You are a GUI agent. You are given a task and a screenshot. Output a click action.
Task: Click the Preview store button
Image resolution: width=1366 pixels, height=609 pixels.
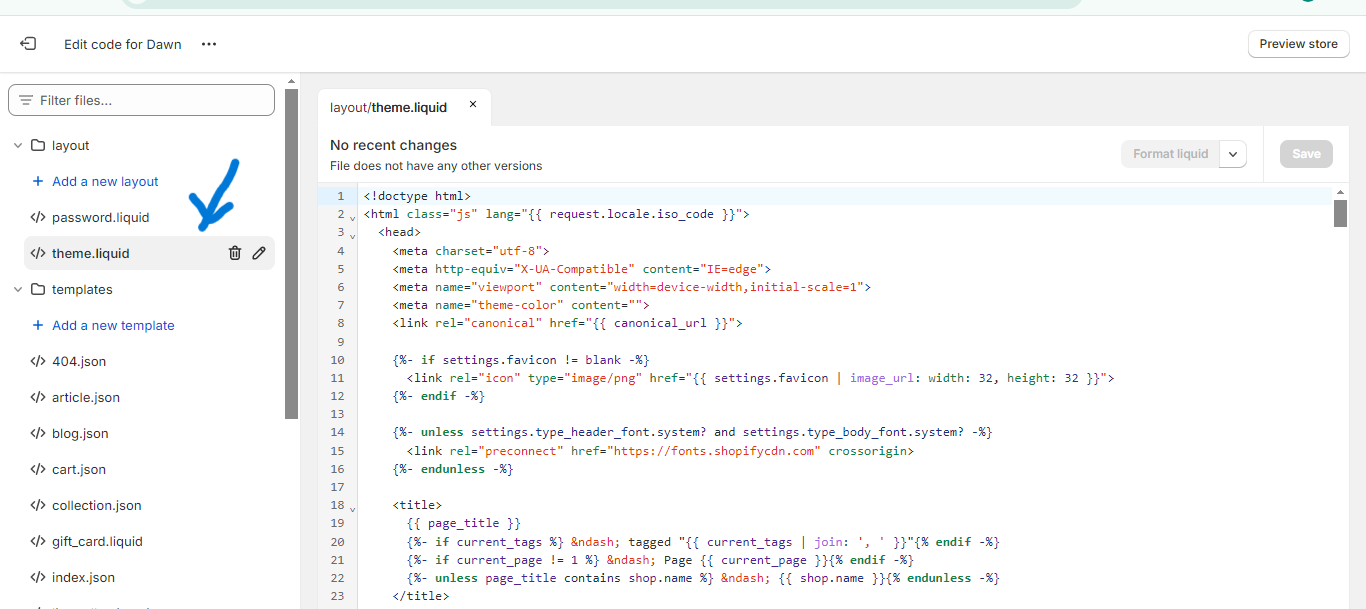(1298, 44)
